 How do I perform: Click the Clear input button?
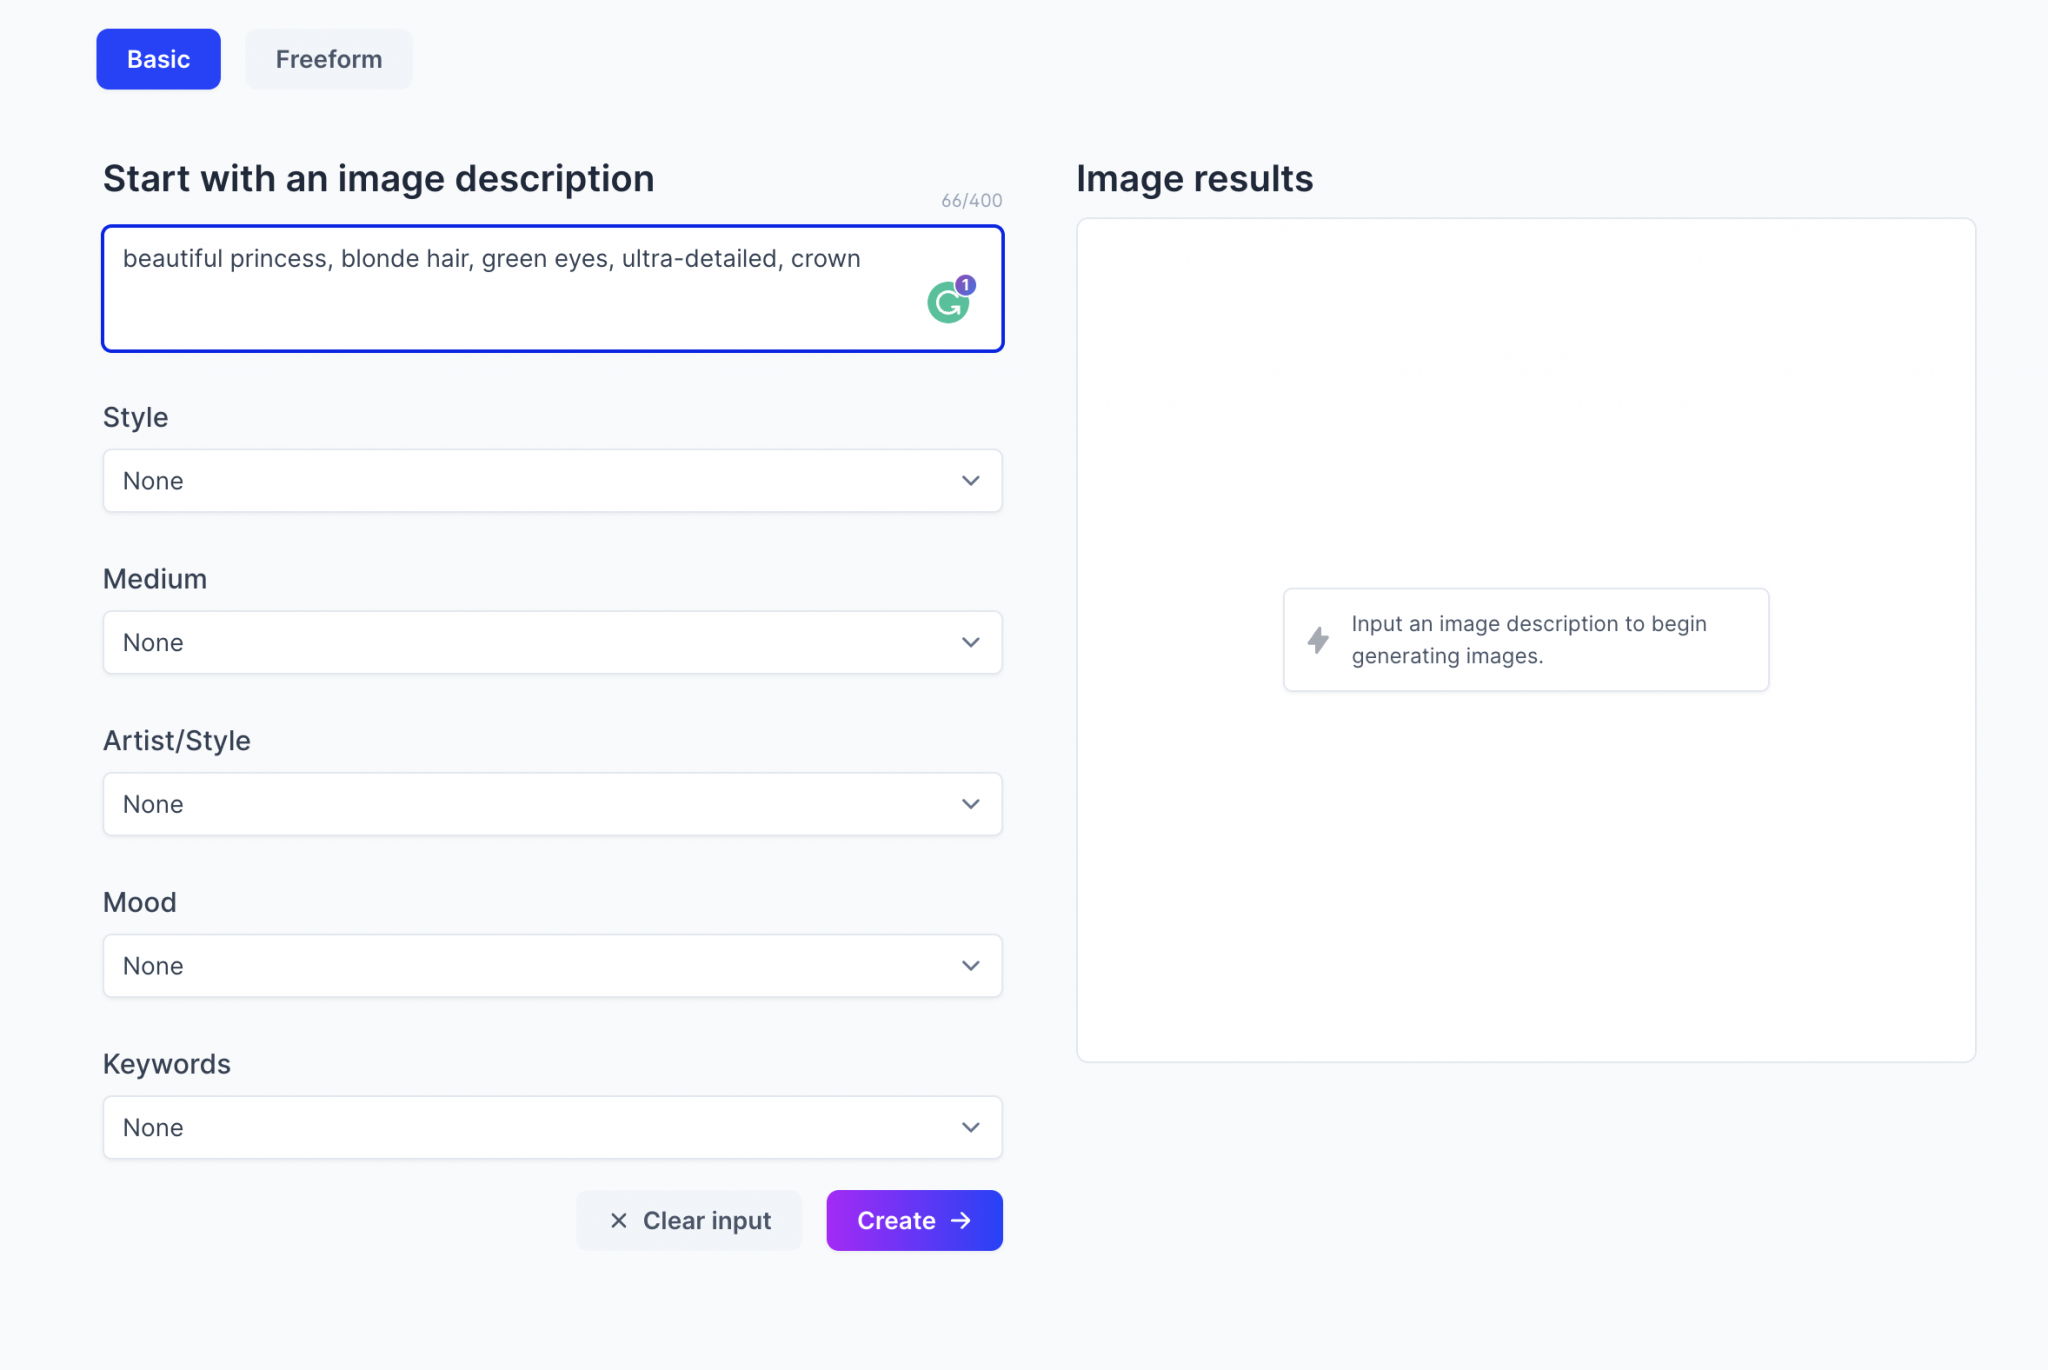tap(689, 1220)
